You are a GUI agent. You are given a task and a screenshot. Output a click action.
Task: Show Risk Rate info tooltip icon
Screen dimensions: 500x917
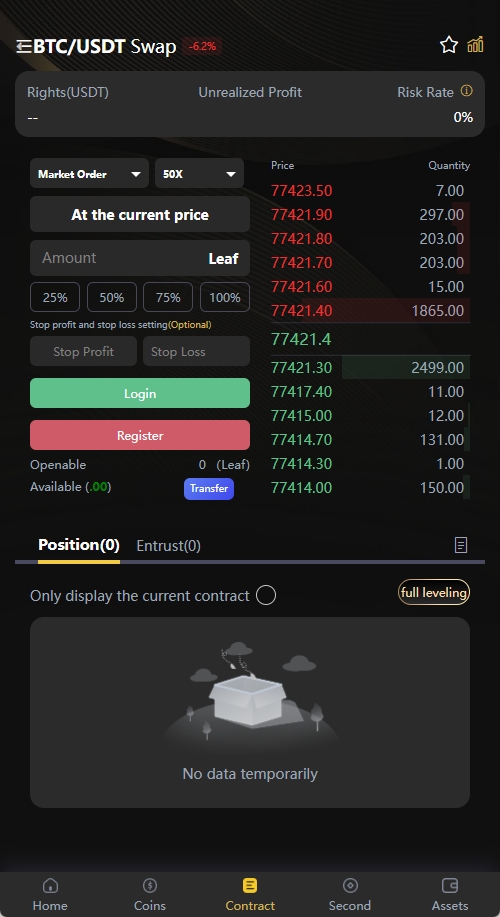(x=466, y=91)
